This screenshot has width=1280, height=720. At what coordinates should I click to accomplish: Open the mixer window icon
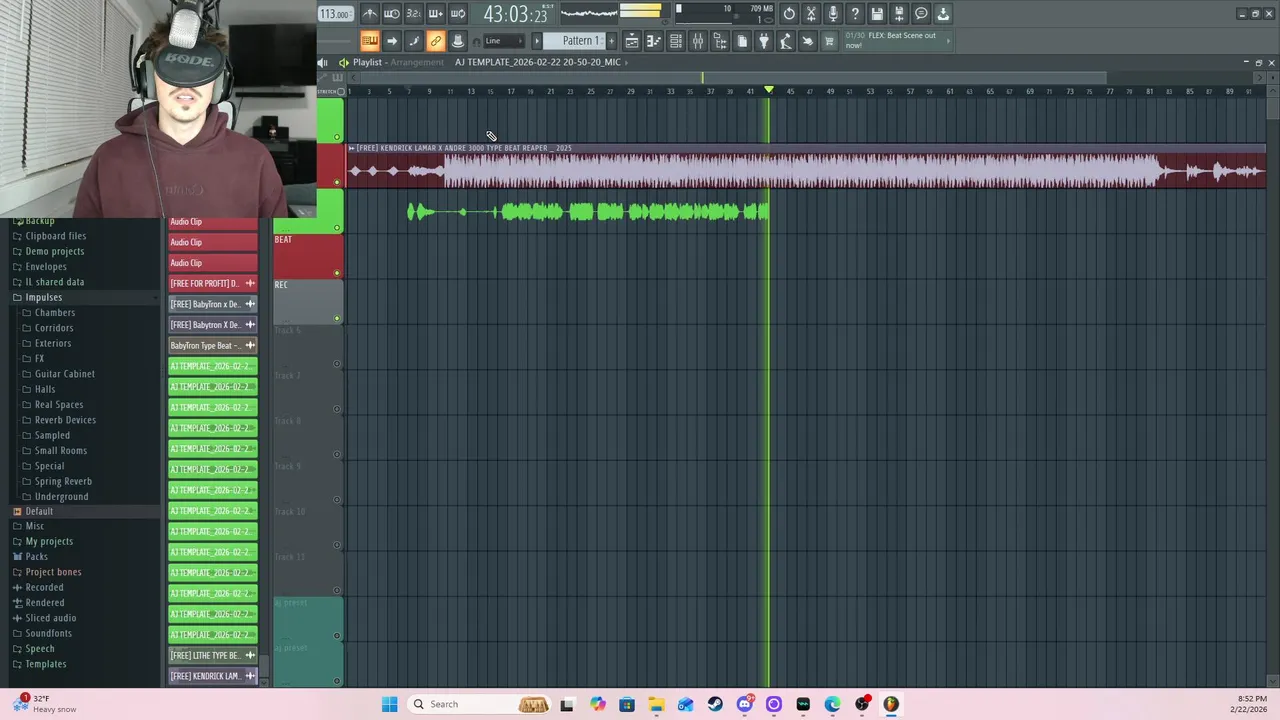698,41
